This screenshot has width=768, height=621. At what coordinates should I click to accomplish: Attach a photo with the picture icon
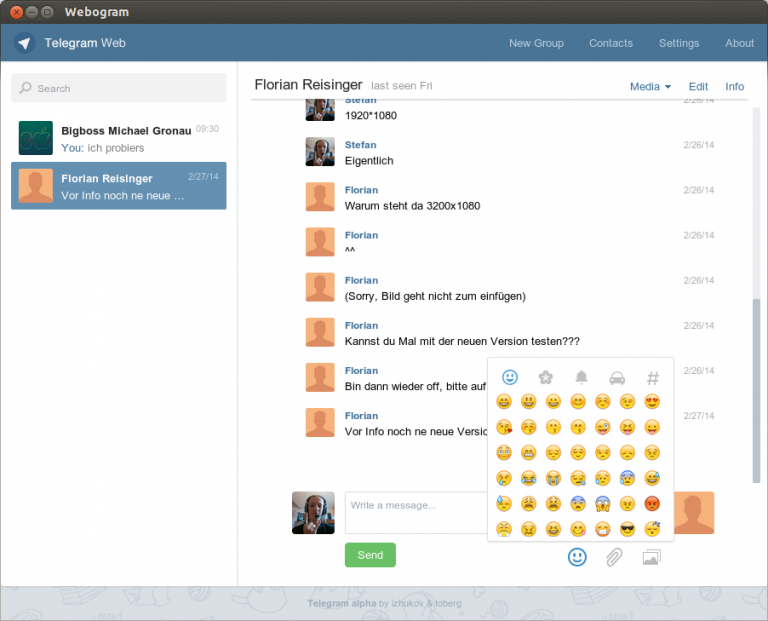pos(651,557)
